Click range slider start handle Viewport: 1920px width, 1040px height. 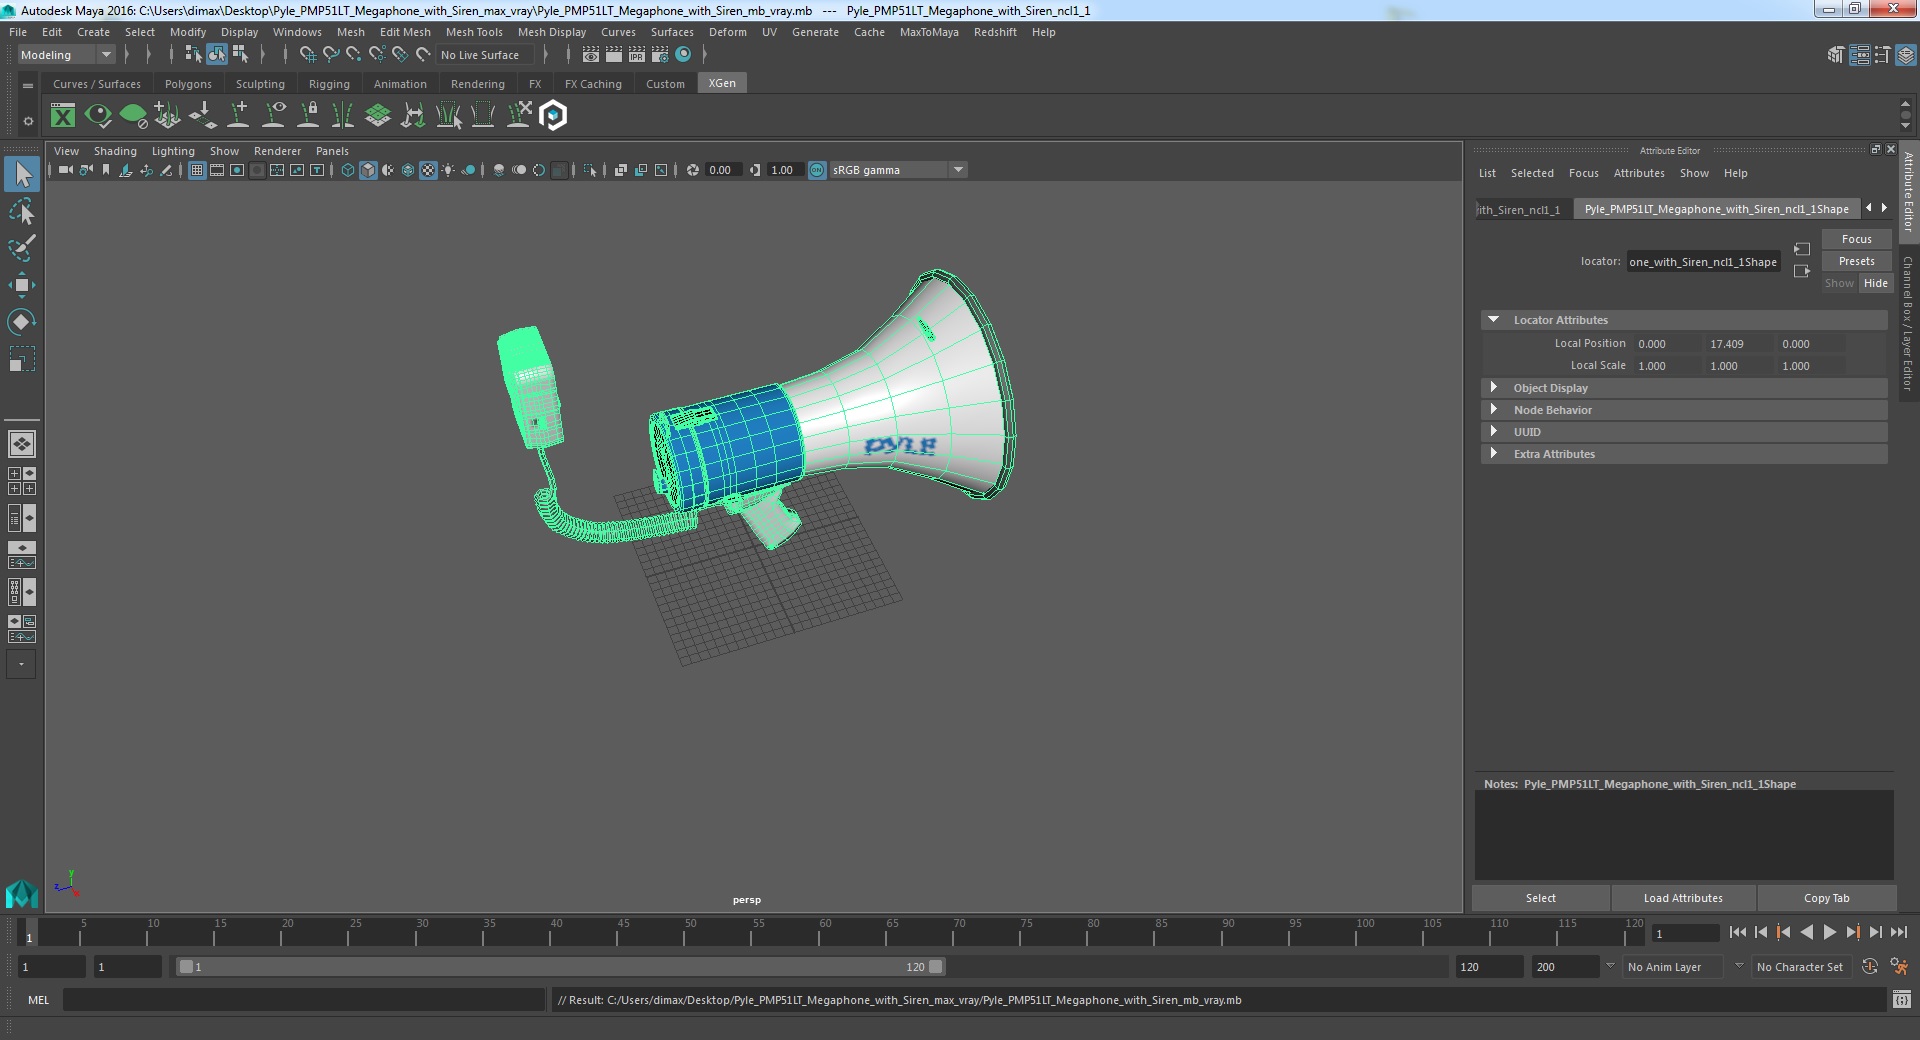pyautogui.click(x=186, y=967)
